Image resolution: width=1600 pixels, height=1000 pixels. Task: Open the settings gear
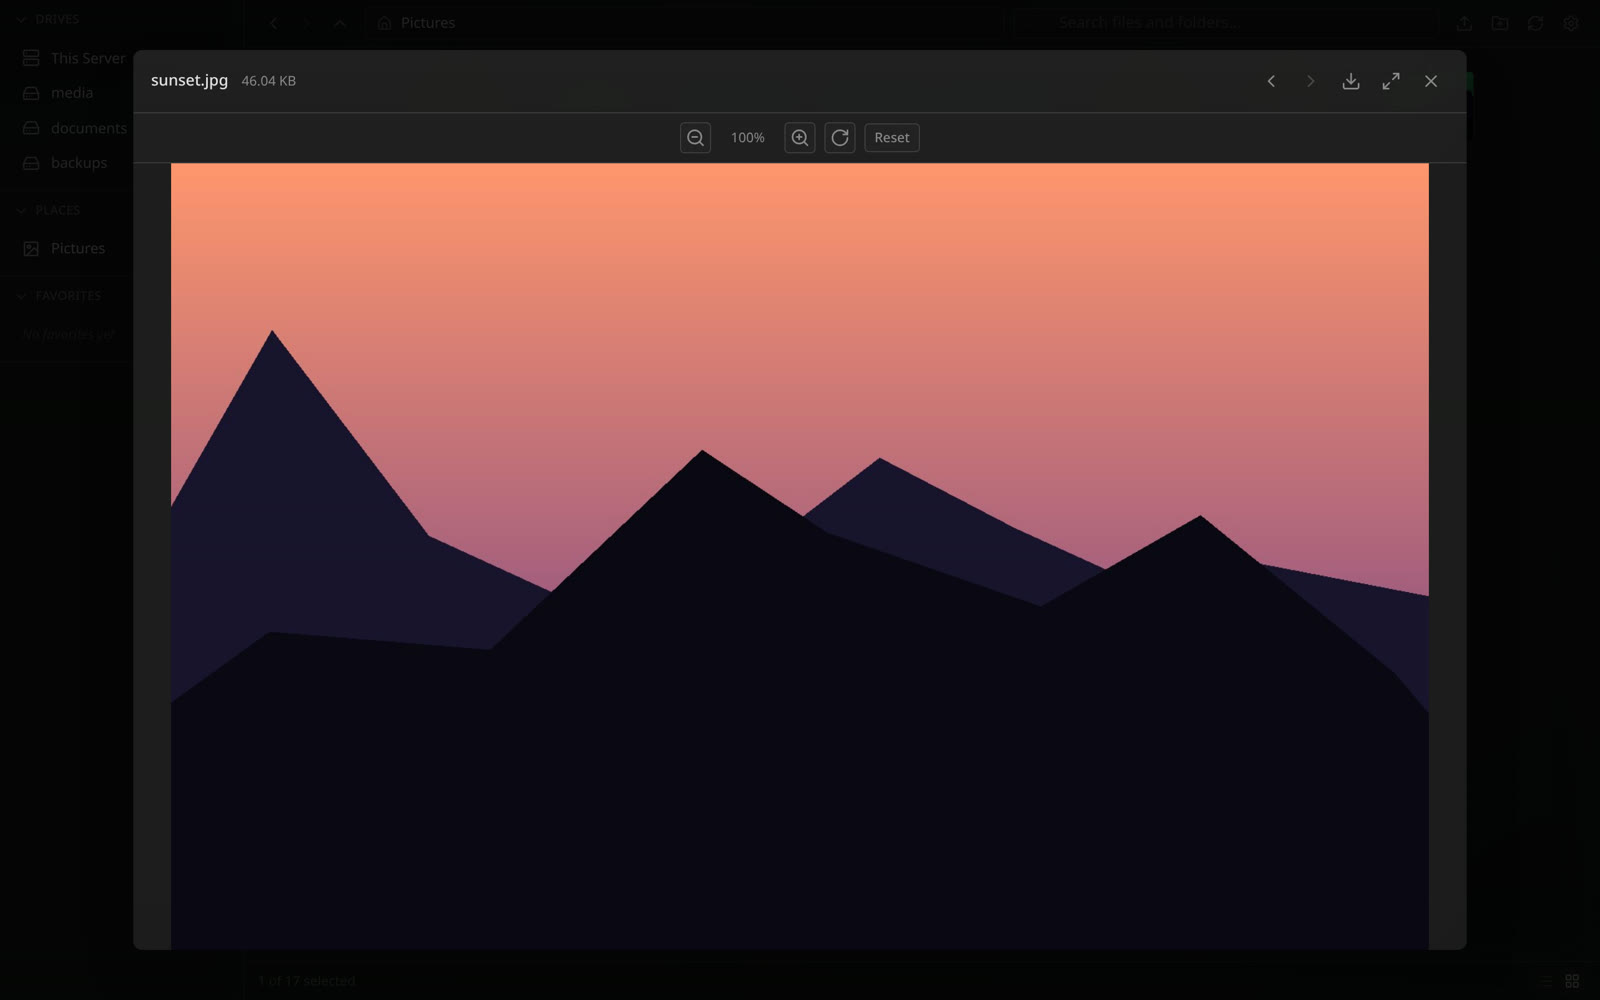[1571, 23]
